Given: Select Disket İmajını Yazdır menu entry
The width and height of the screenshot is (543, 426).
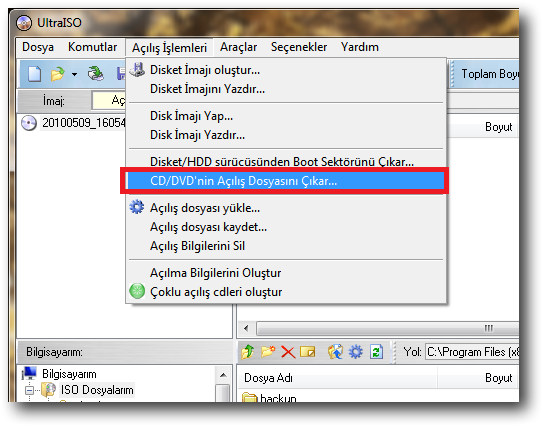Looking at the screenshot, I should (286, 89).
